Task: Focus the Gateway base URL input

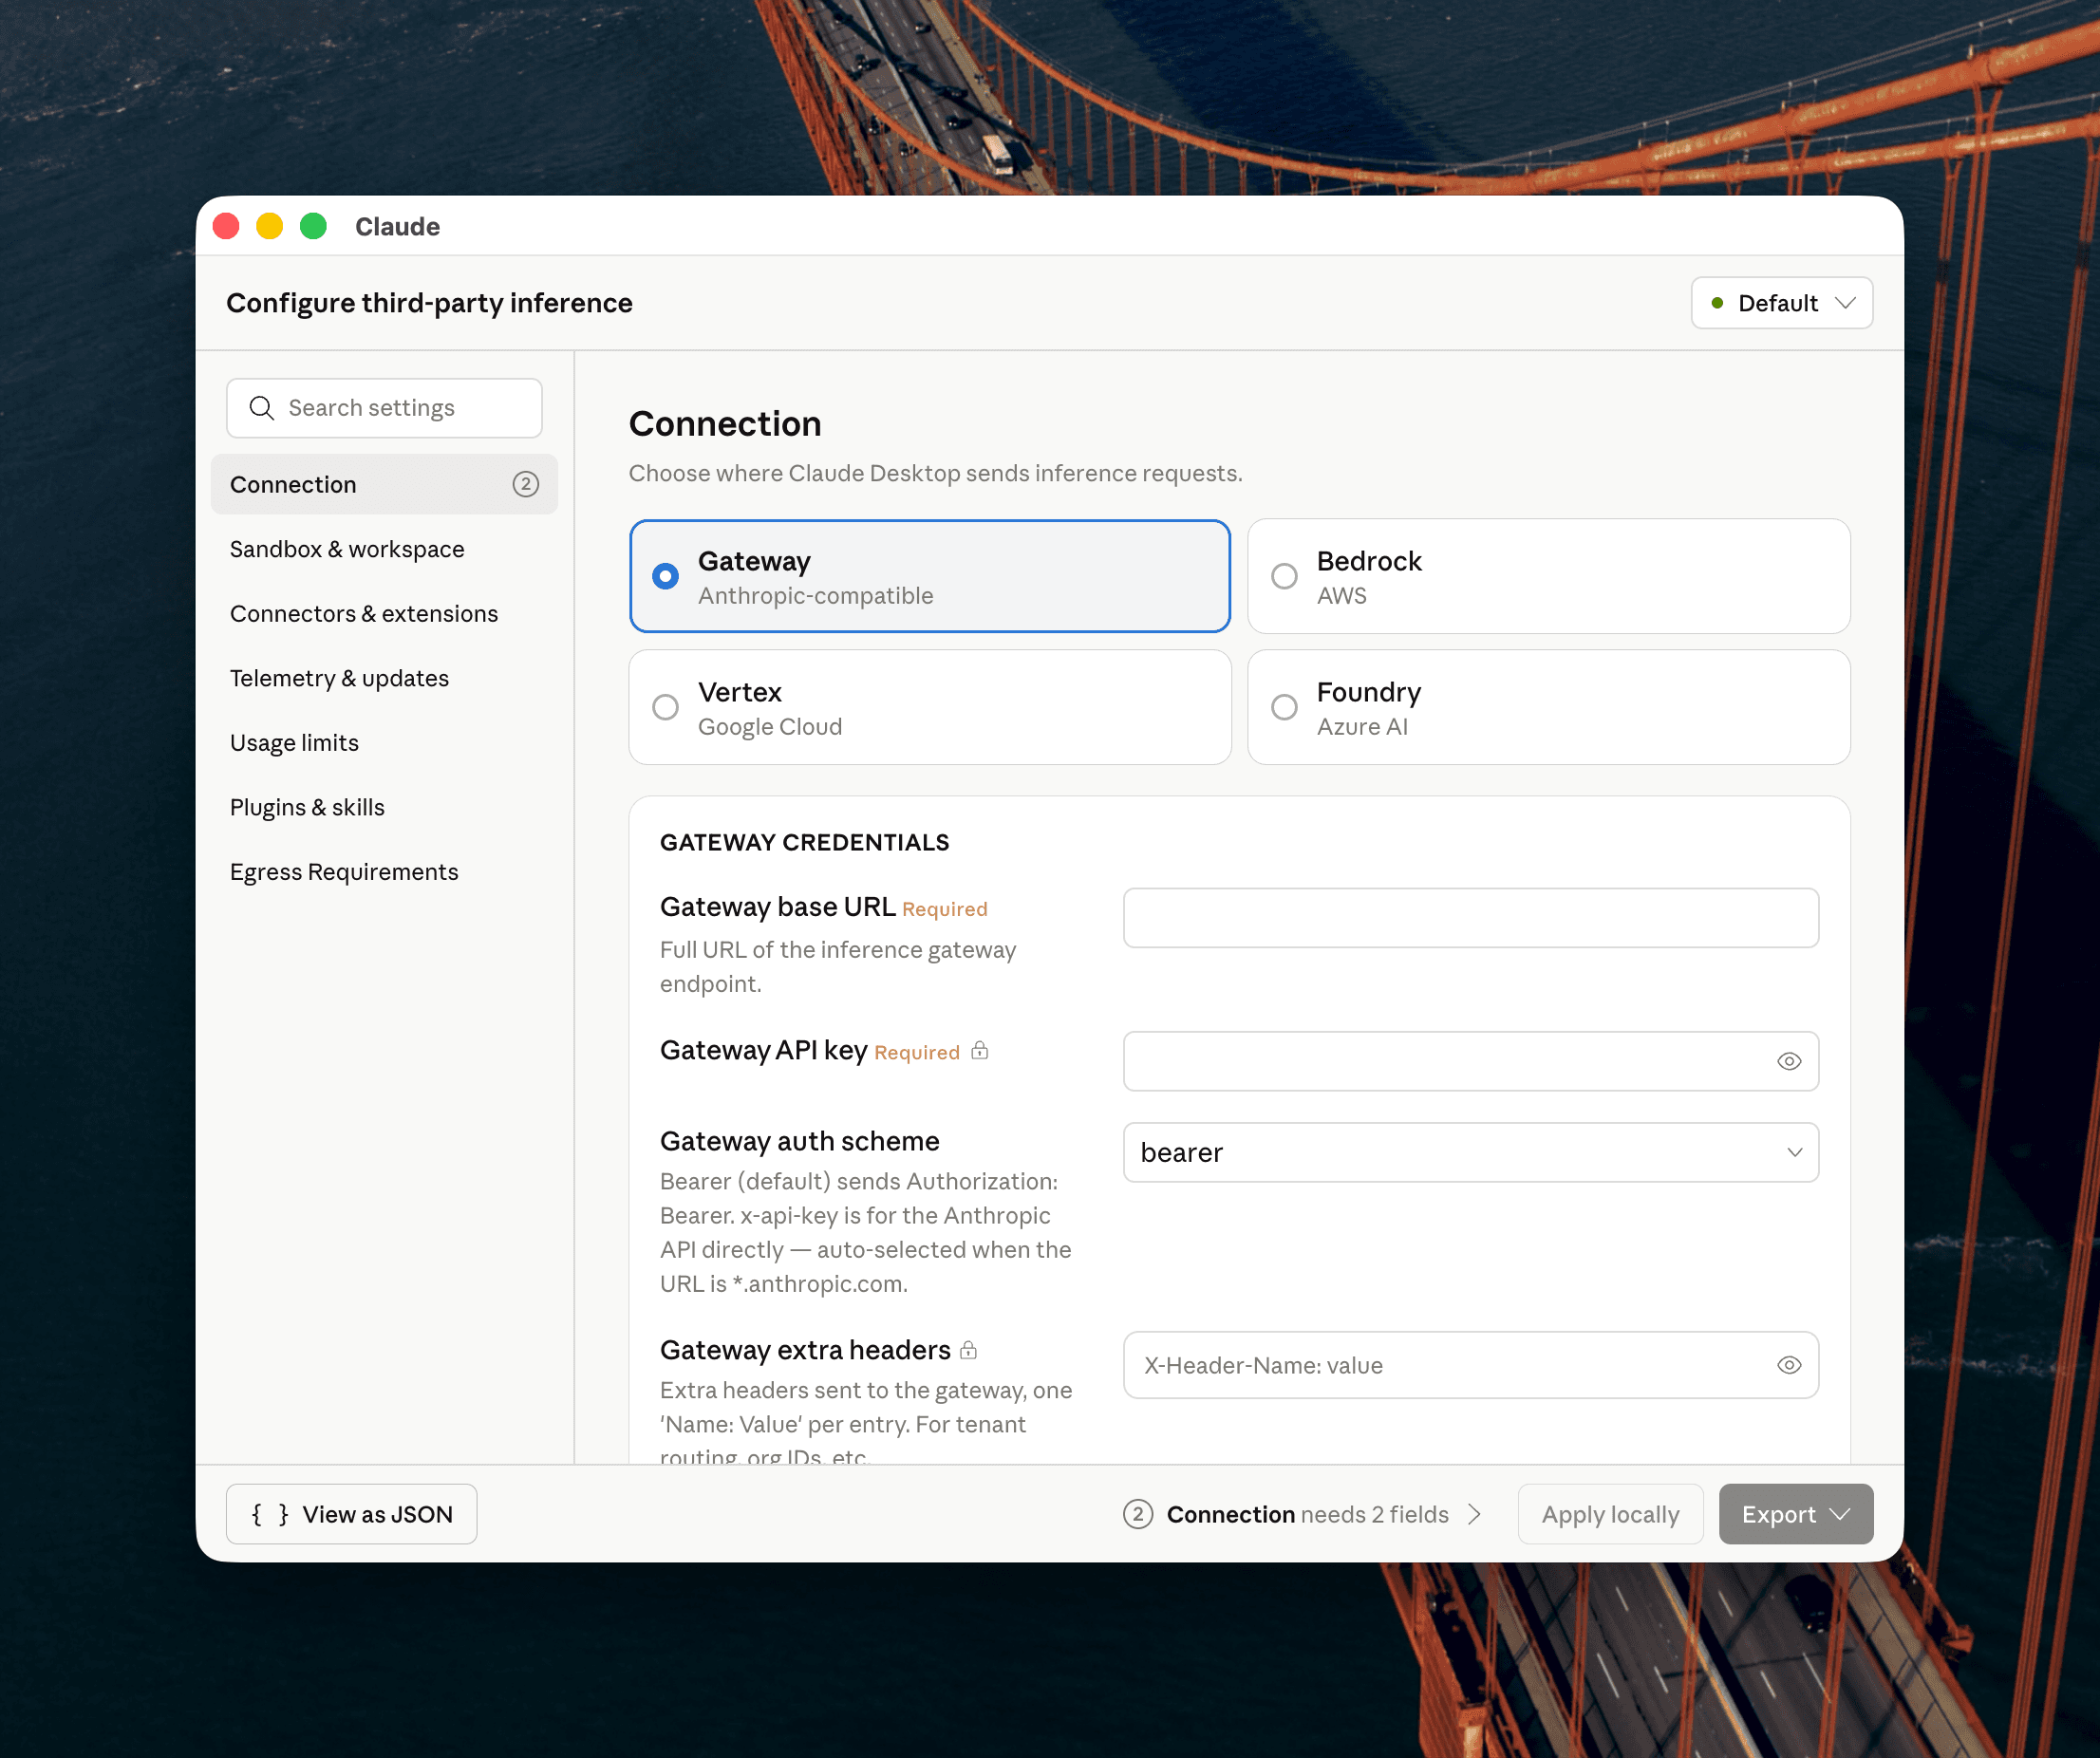Action: click(1470, 917)
